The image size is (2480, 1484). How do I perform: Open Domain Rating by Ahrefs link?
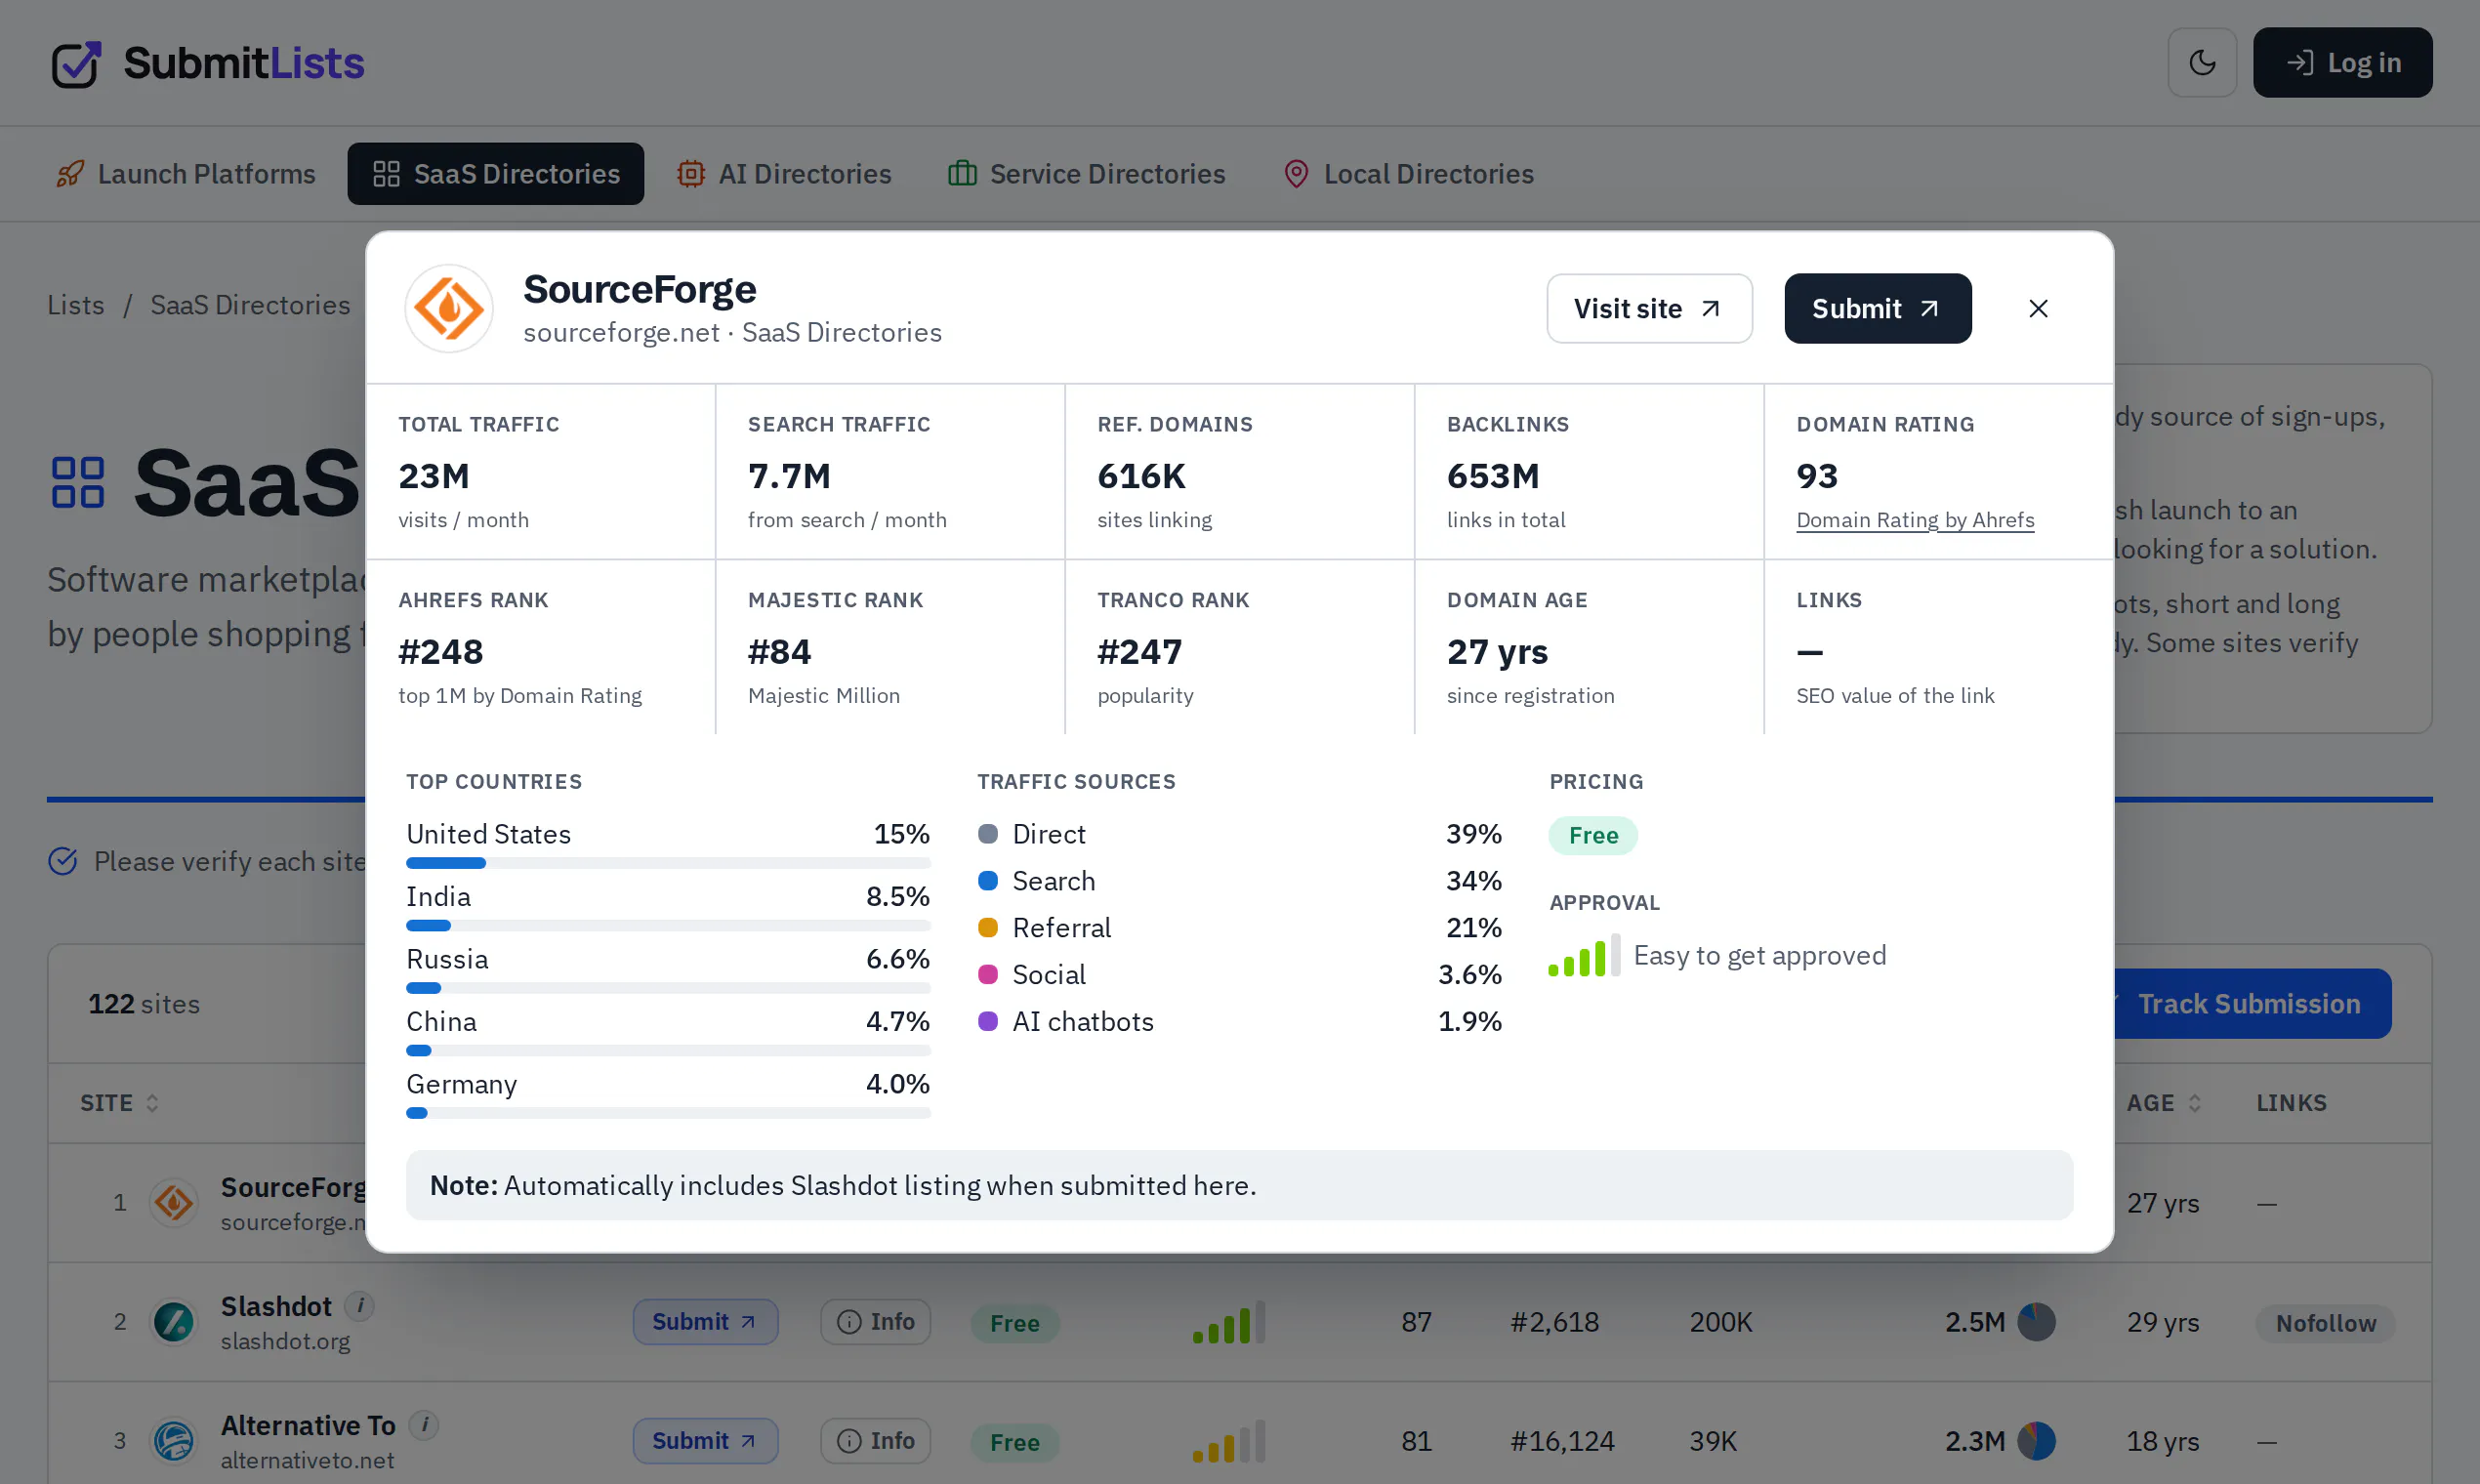tap(1915, 520)
